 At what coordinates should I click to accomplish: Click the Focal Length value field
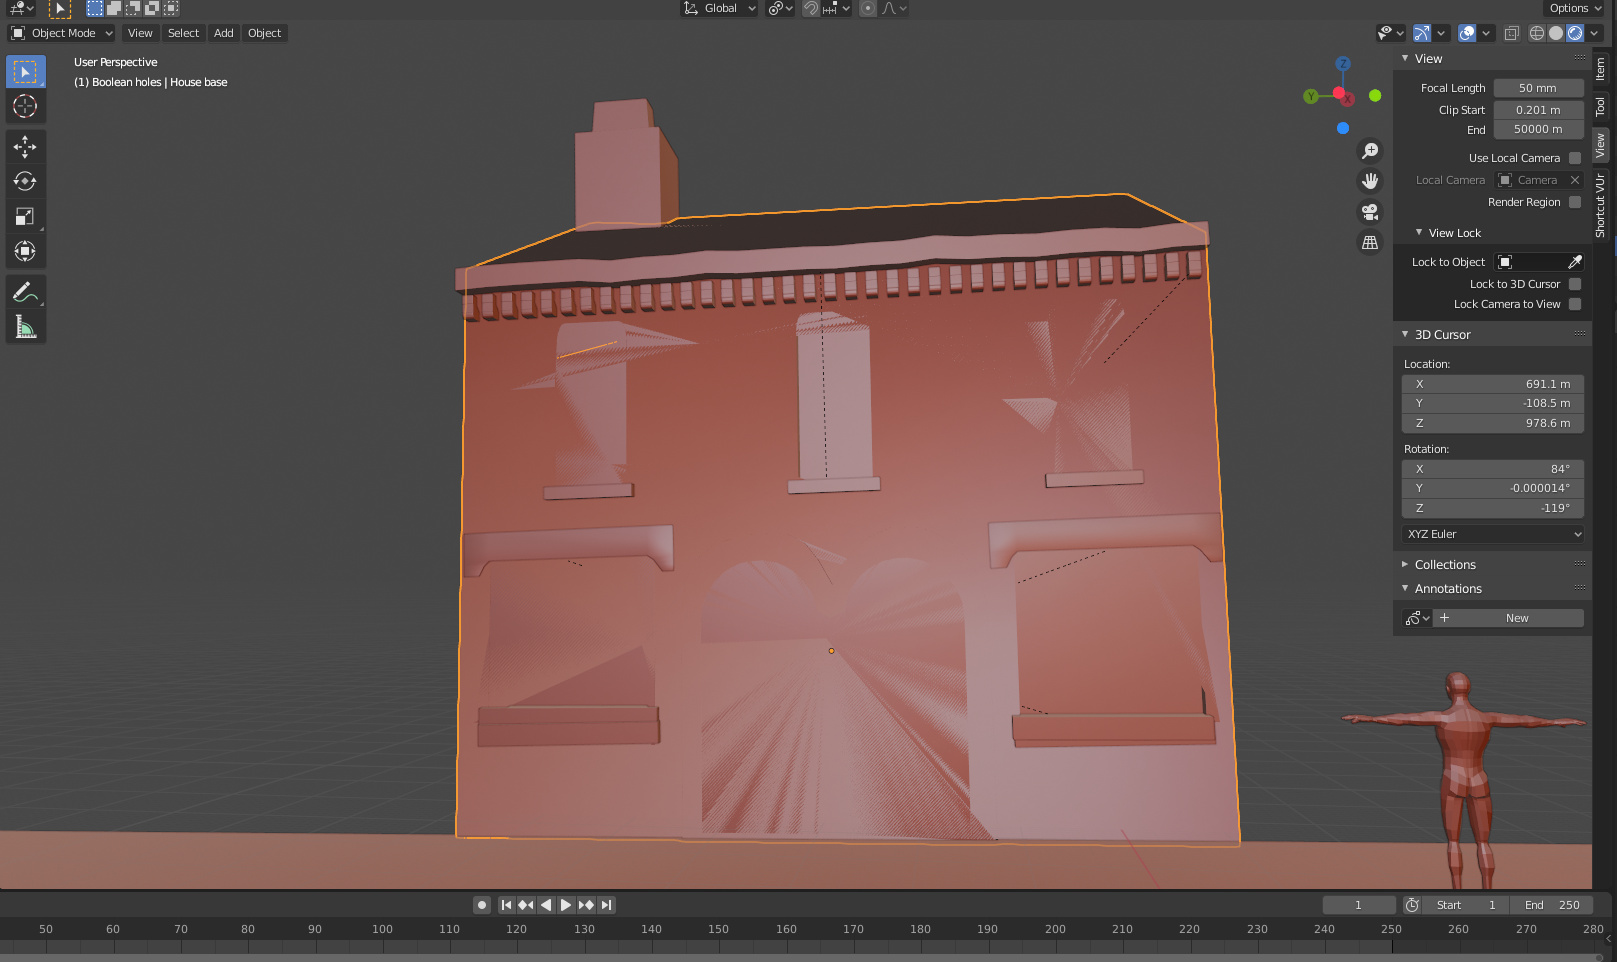(x=1538, y=88)
